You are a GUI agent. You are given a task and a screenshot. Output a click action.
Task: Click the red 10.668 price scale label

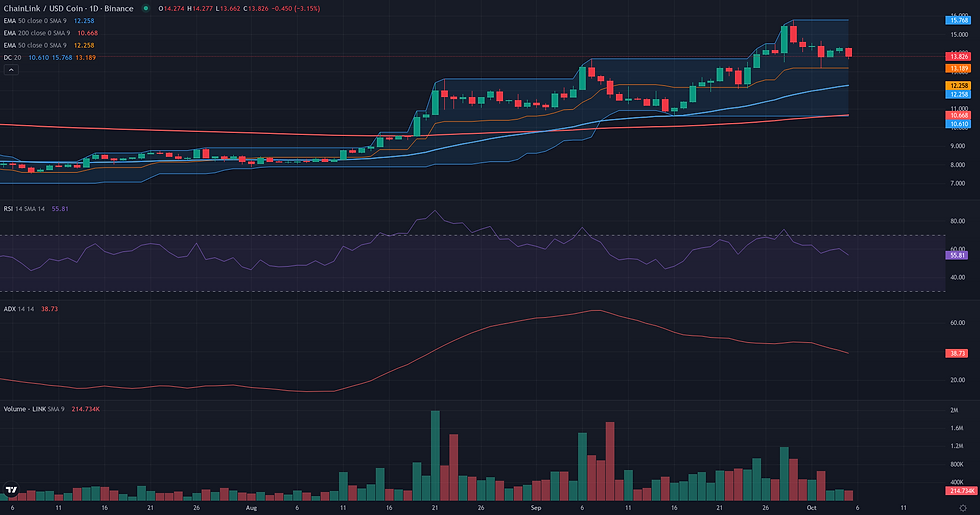959,116
